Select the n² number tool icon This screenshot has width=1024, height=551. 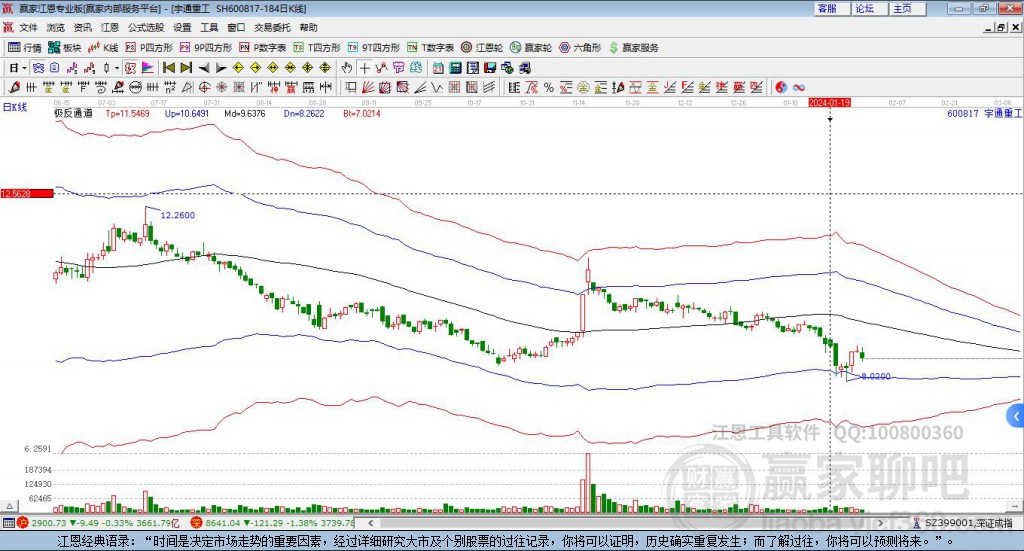point(170,87)
